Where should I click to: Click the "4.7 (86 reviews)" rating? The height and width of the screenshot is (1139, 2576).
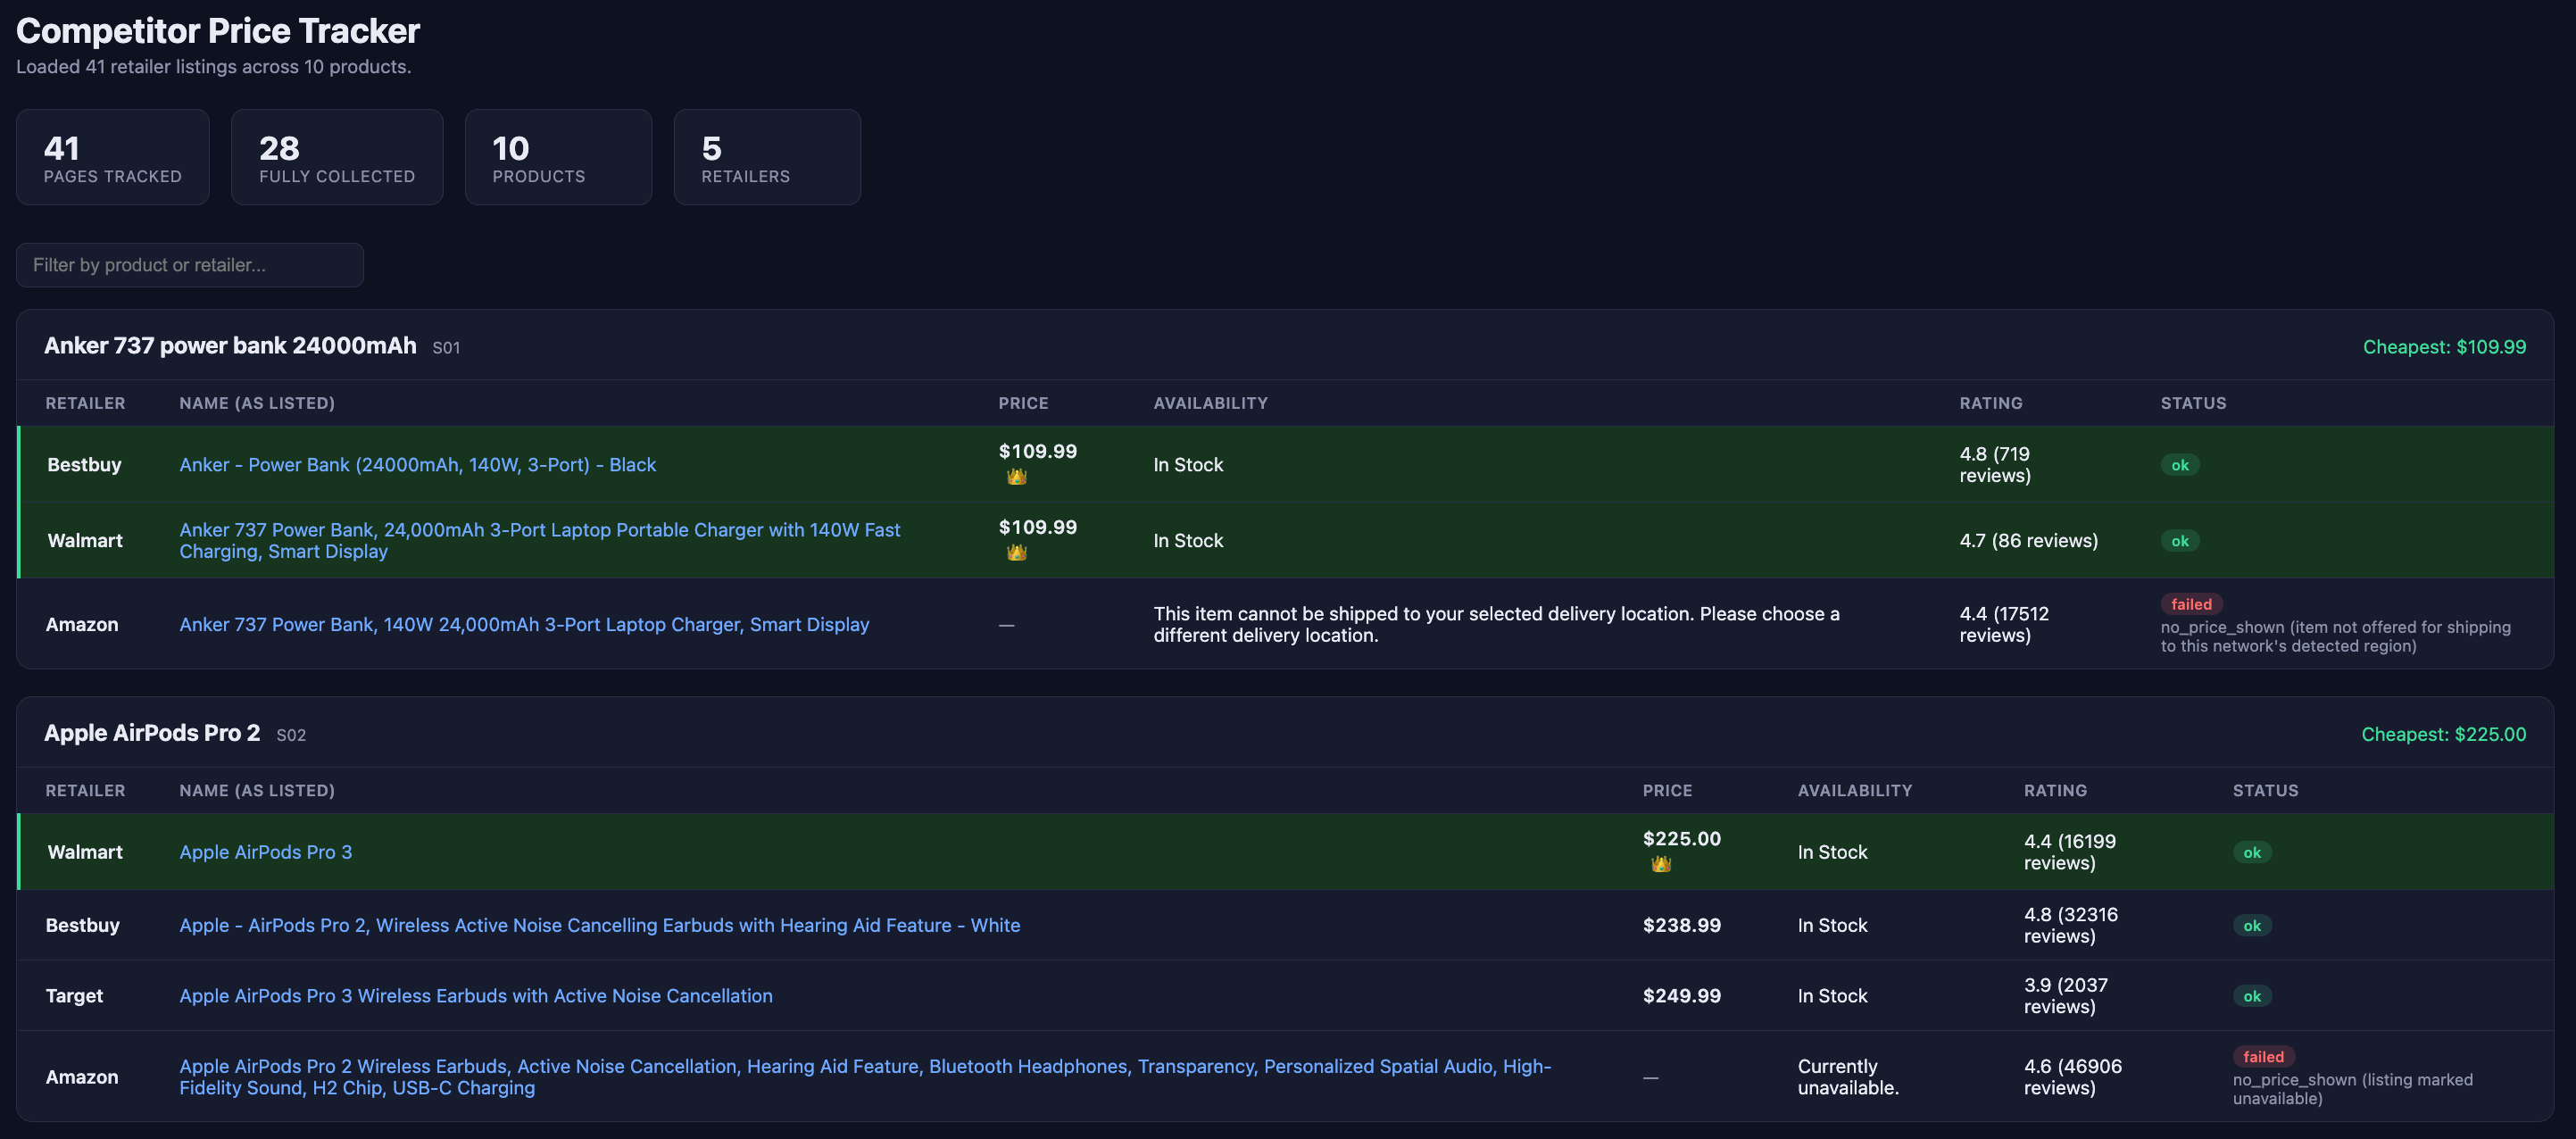pyautogui.click(x=2028, y=541)
